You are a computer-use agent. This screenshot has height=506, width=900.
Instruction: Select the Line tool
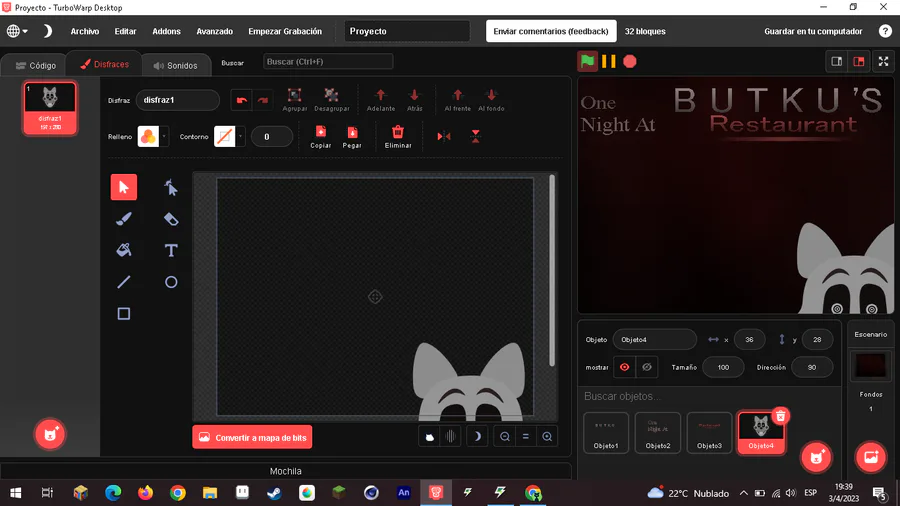[123, 282]
